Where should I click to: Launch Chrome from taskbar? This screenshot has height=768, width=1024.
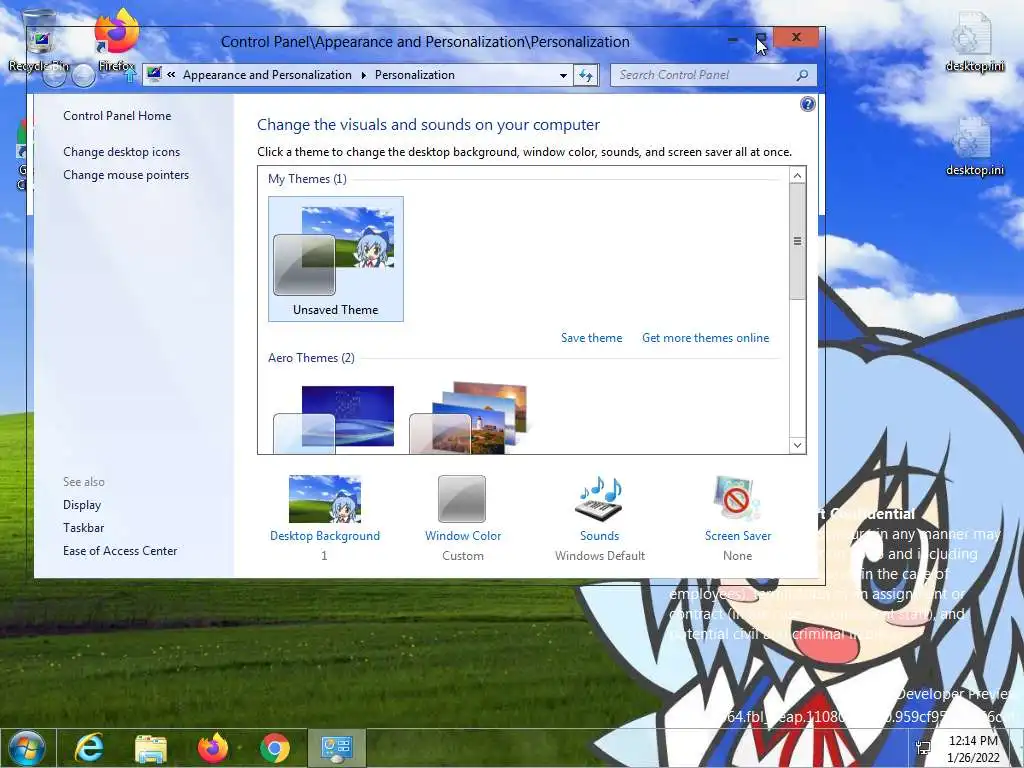(275, 748)
